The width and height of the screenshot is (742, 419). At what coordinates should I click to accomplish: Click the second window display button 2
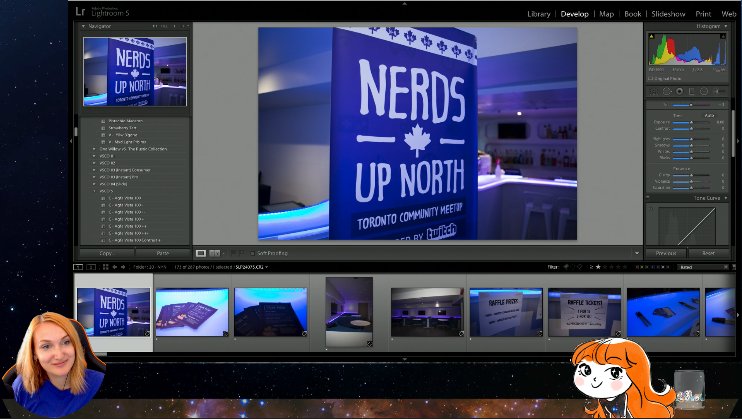91,267
